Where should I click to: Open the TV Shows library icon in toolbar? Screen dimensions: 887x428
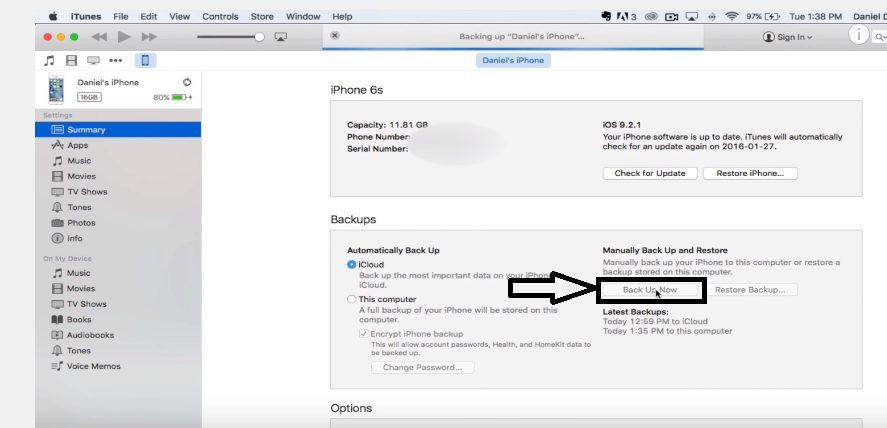93,60
